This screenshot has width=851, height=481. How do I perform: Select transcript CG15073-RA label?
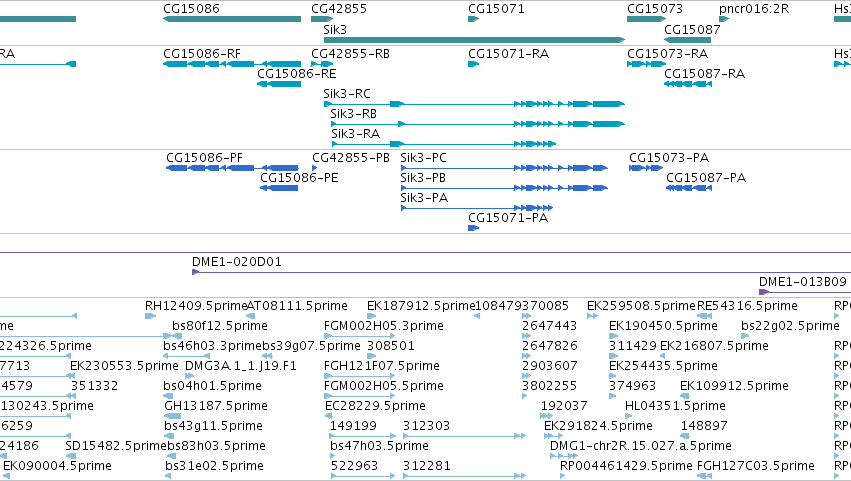tap(667, 54)
